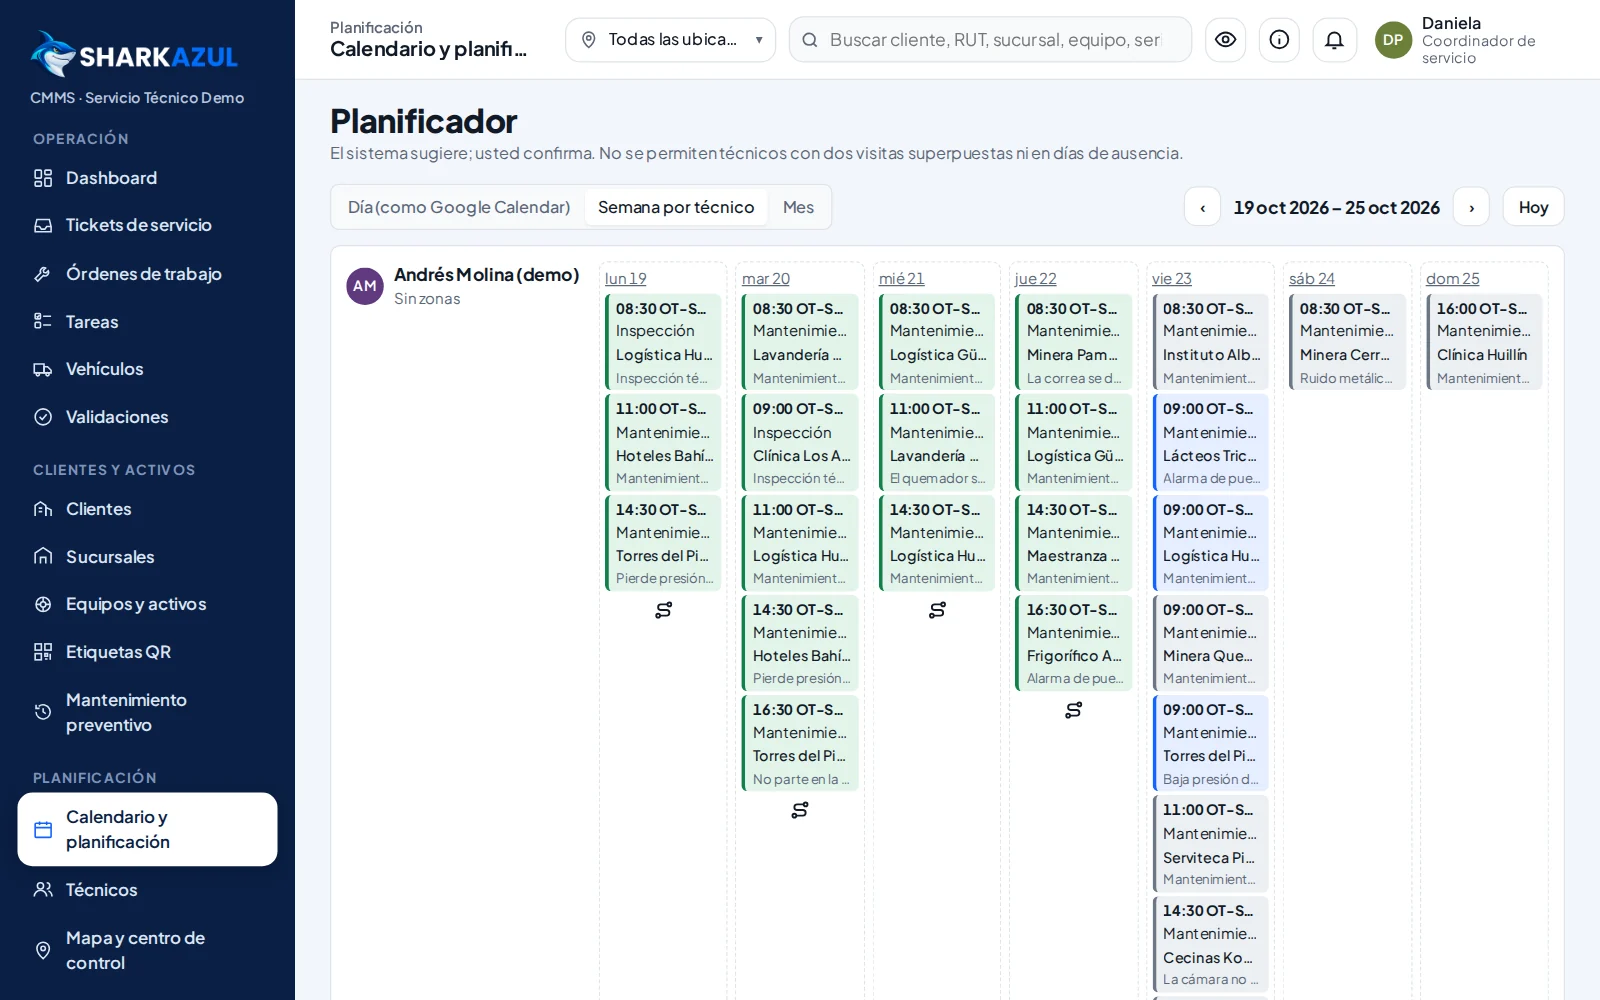Click the route icon under mié 21
Screen dimensions: 1600x1000
[x=937, y=610]
